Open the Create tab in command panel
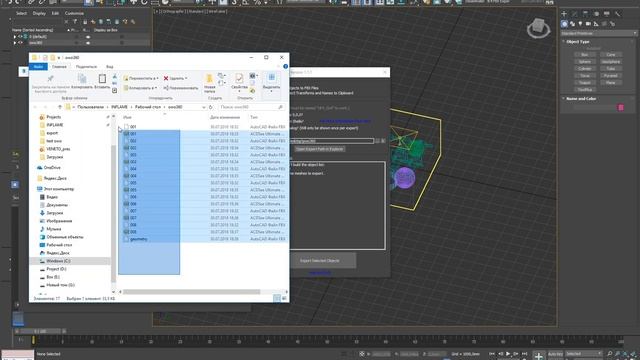640x360 pixels. coord(564,14)
